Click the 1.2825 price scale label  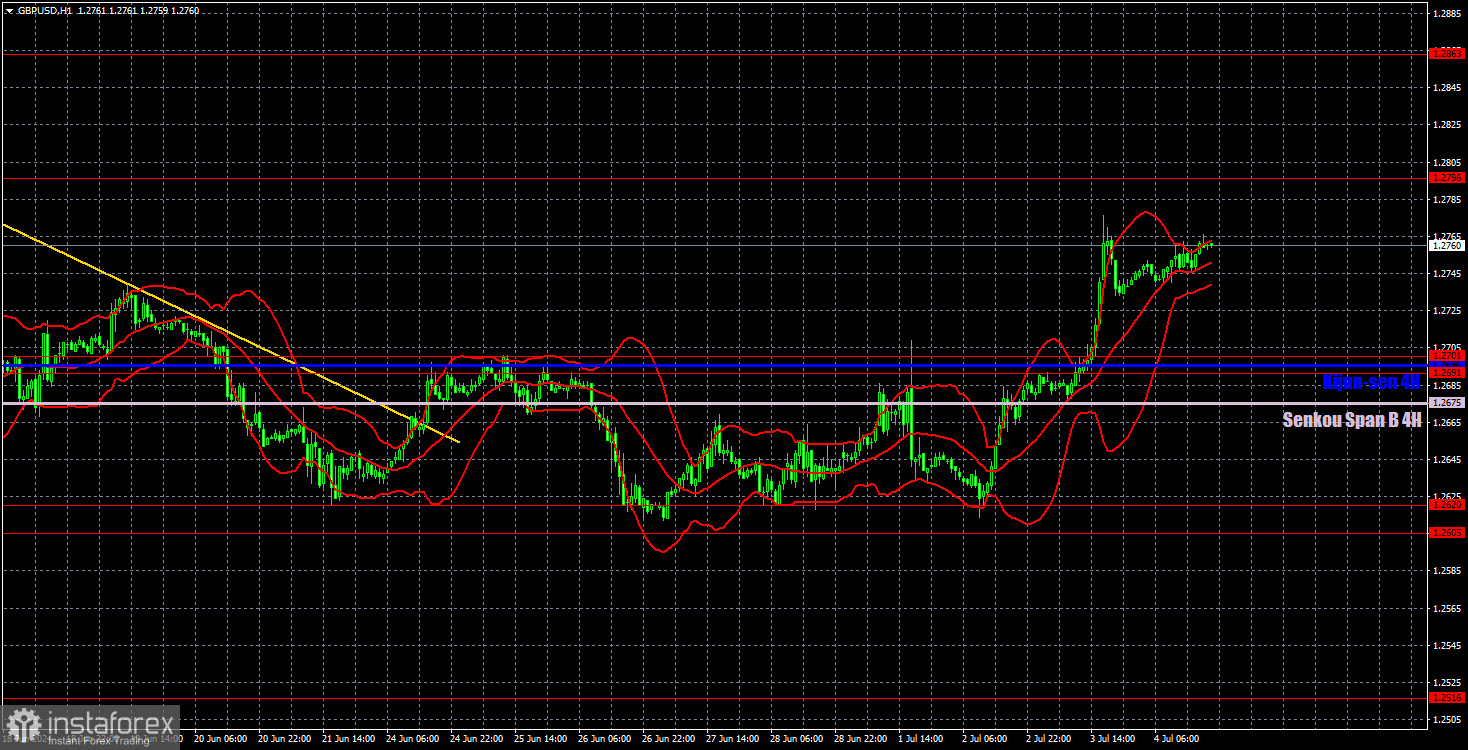tap(1447, 125)
